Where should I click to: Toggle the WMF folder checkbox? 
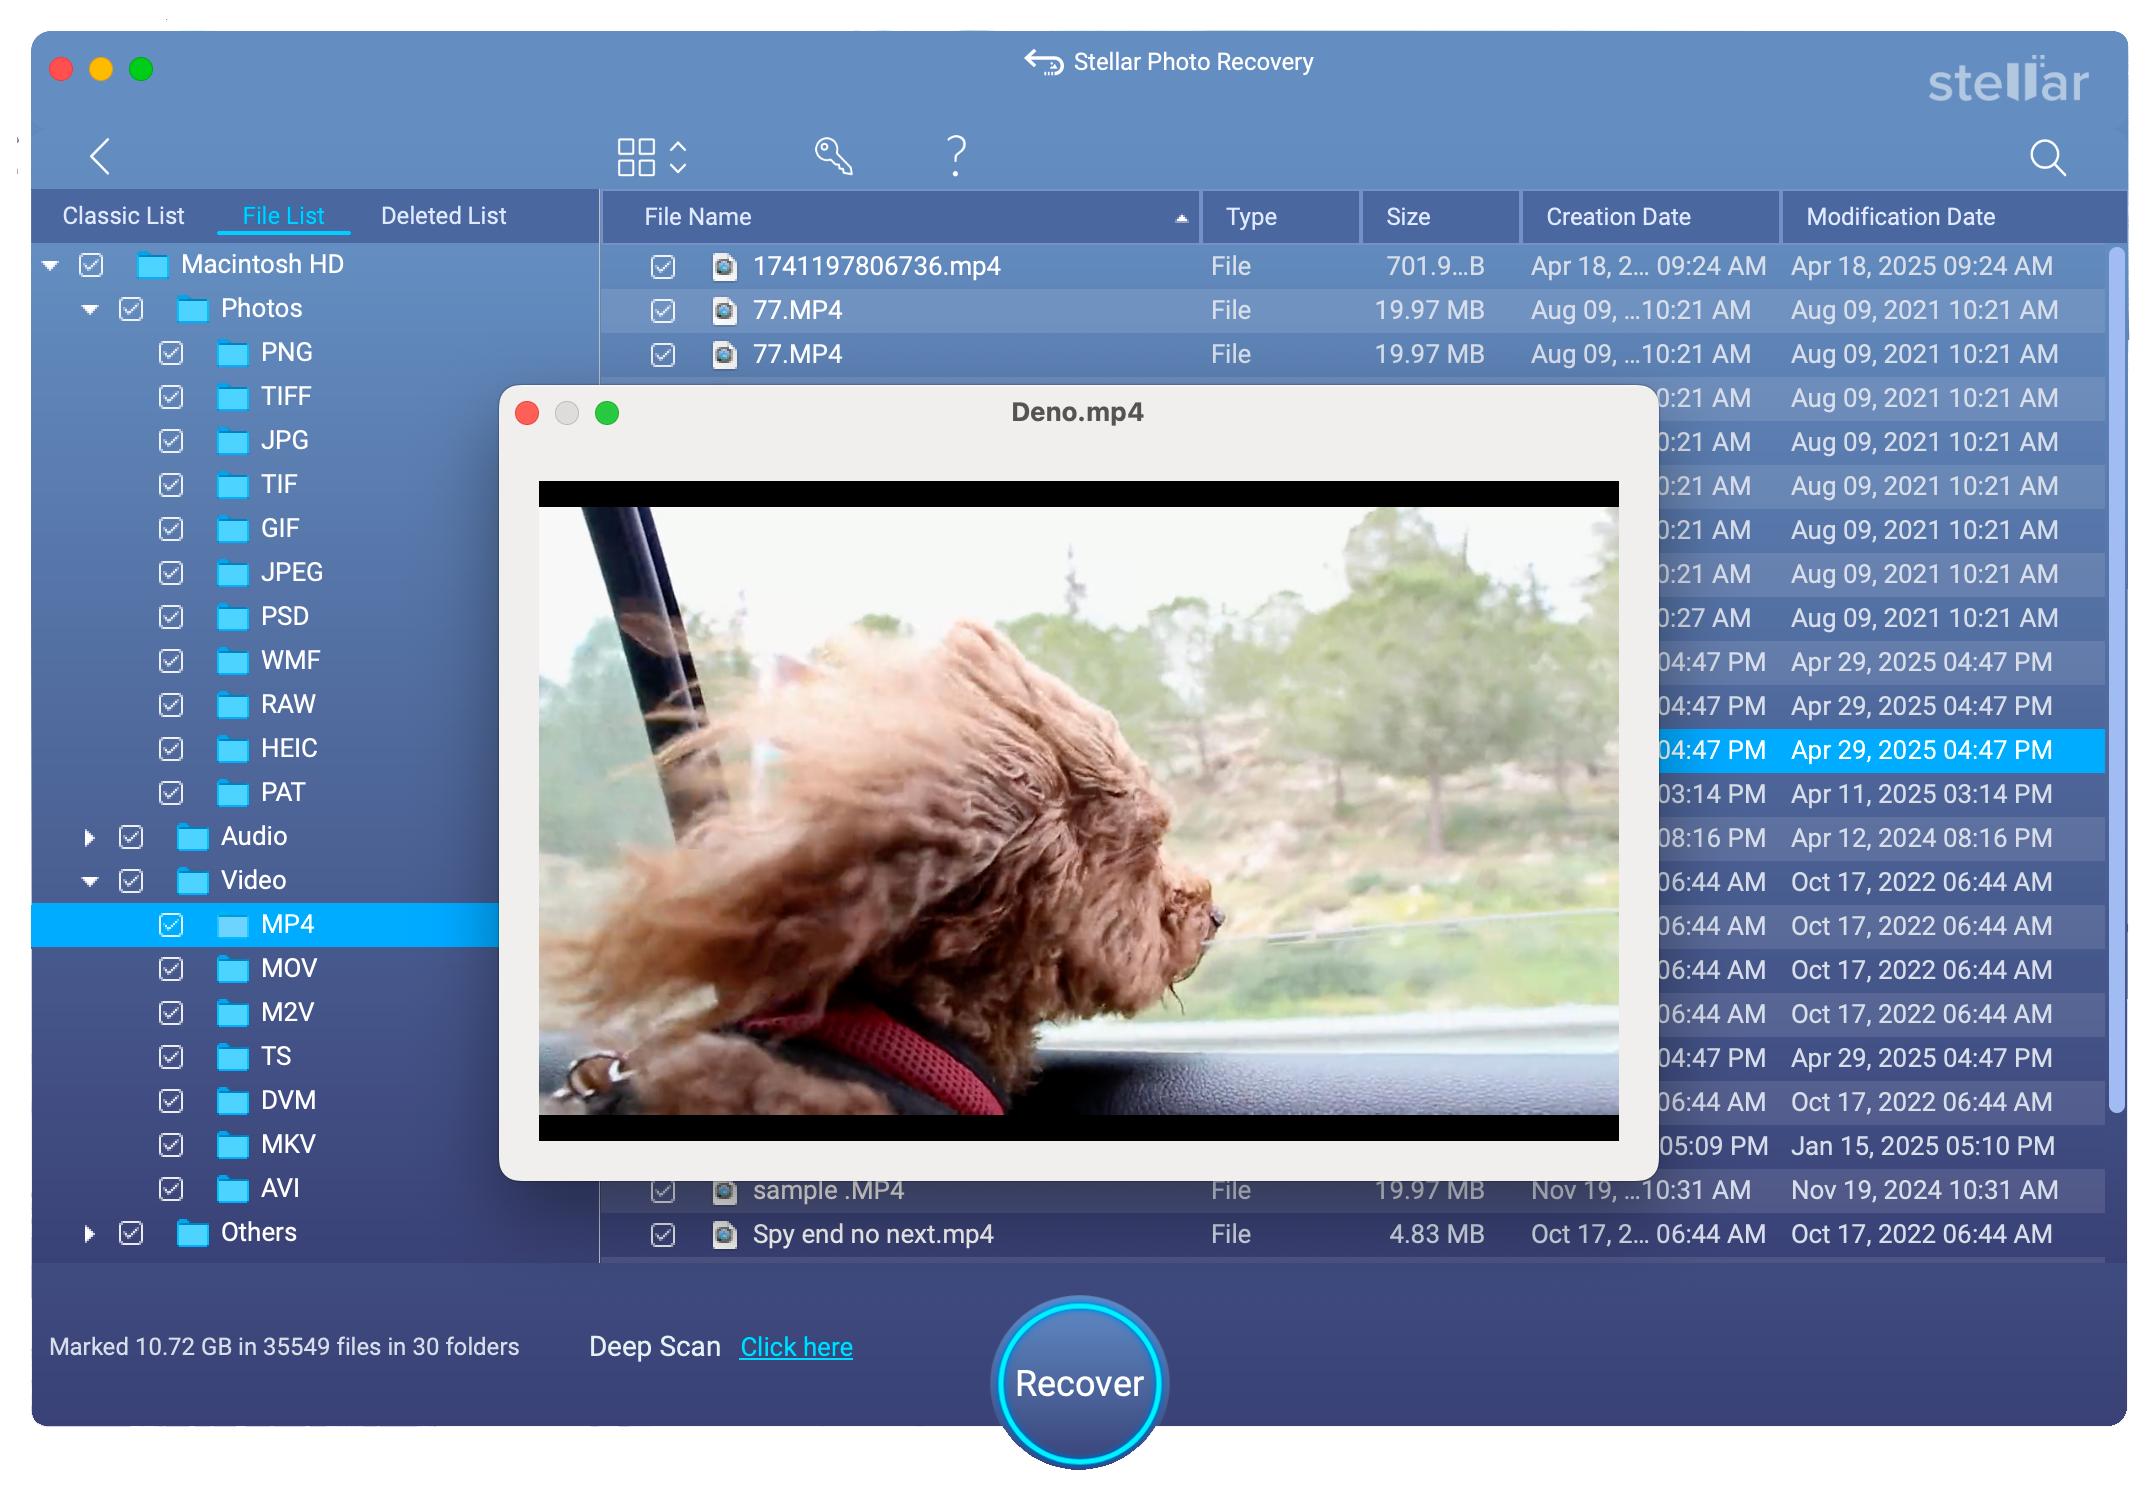click(x=171, y=661)
